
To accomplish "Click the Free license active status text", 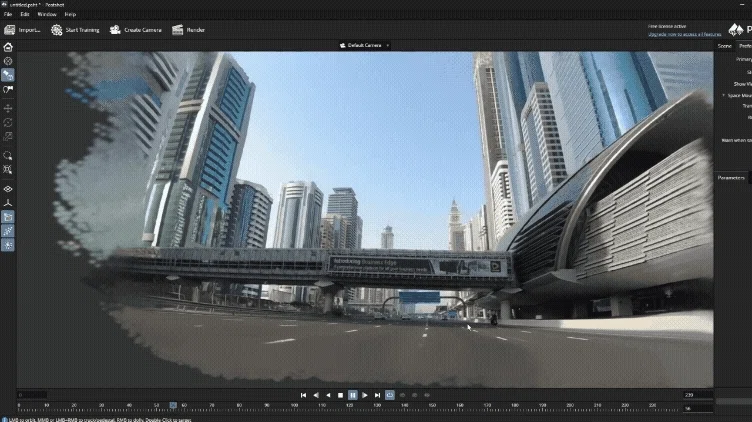I will (667, 26).
